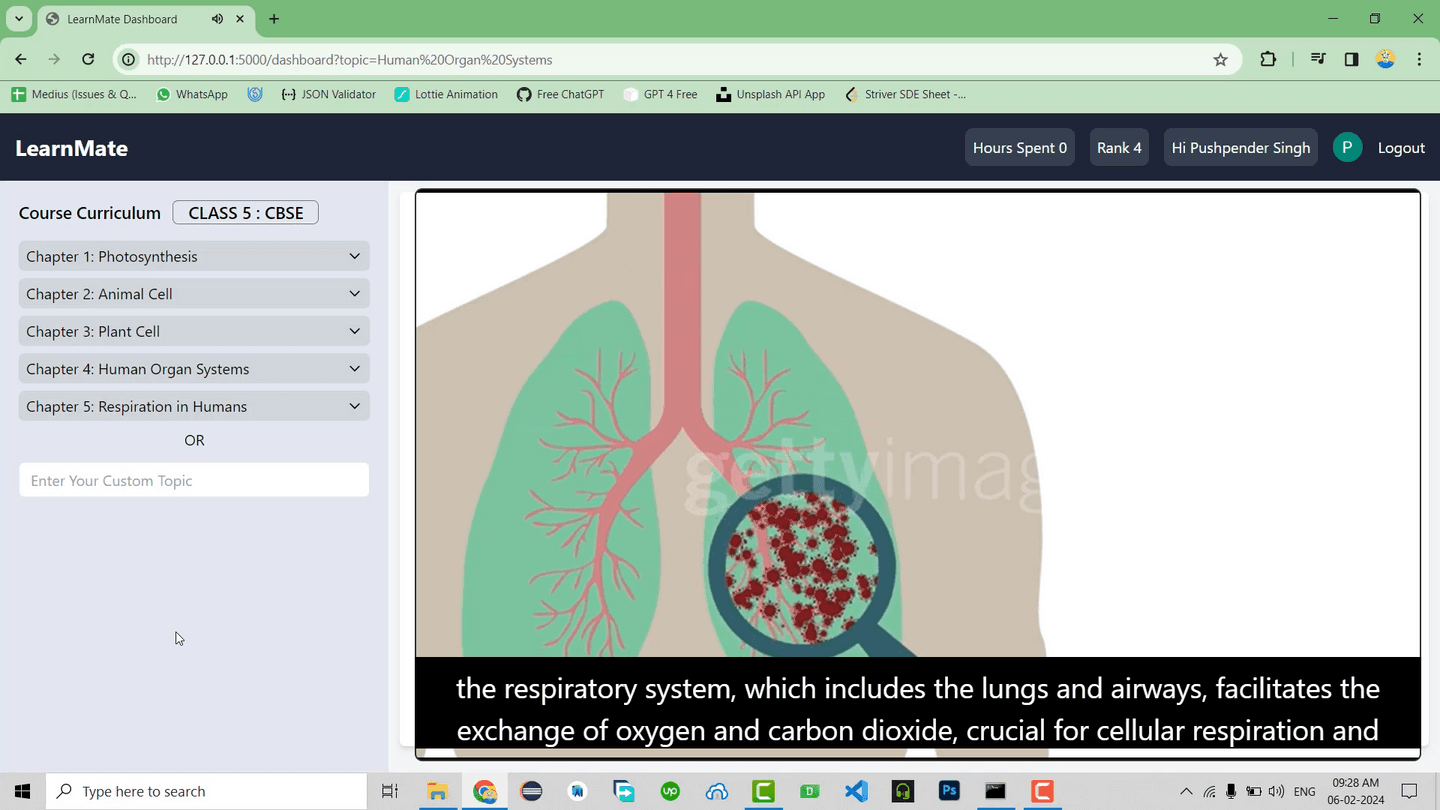Open the terminal window from the taskbar
Viewport: 1440px width, 810px height.
tap(995, 791)
